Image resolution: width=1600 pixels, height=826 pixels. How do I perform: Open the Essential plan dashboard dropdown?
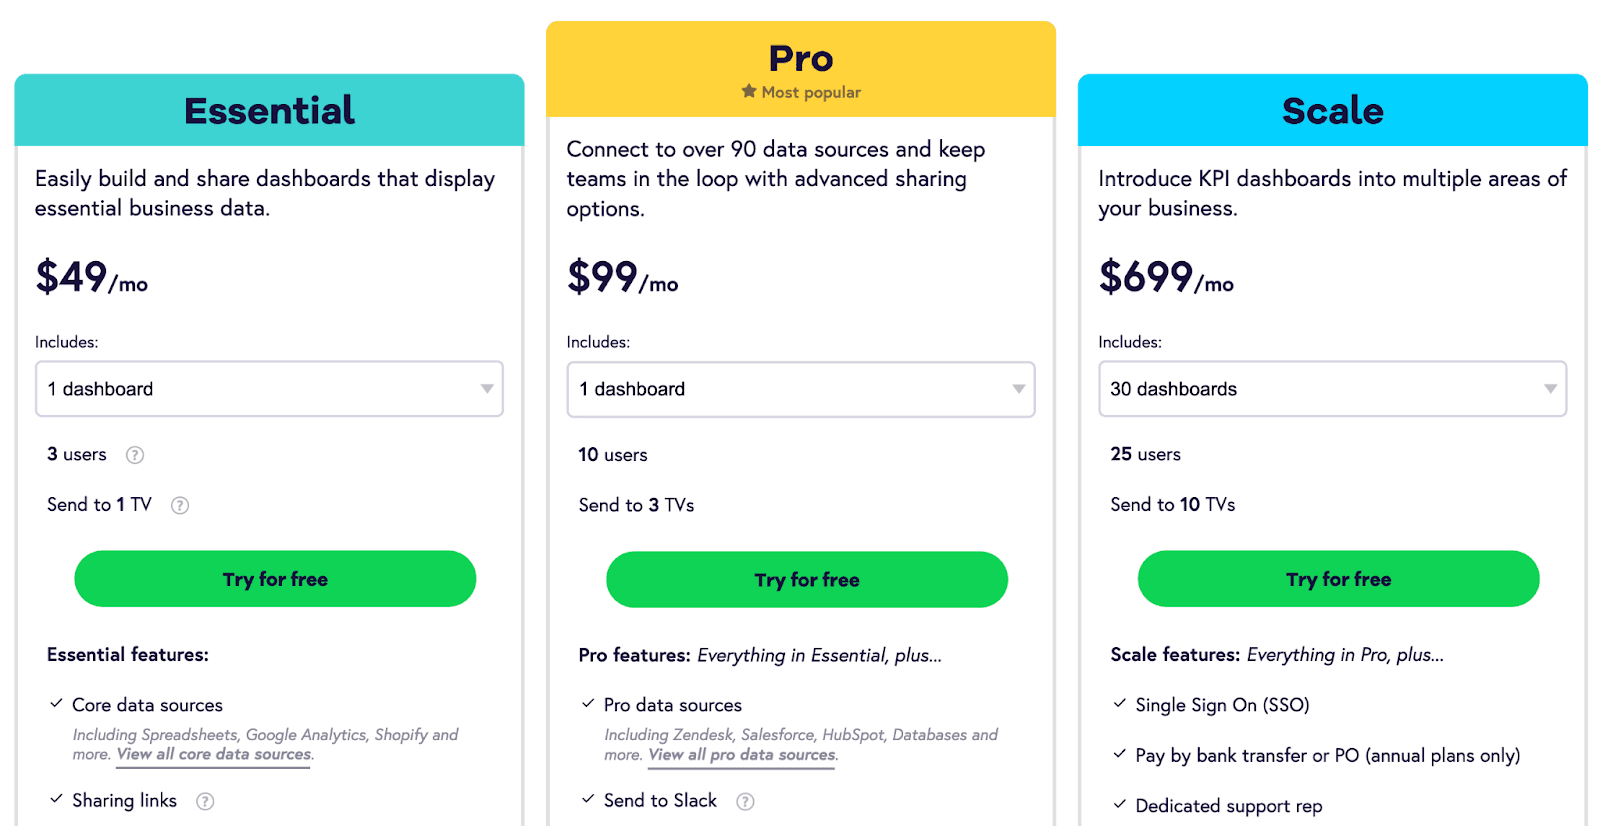[269, 389]
